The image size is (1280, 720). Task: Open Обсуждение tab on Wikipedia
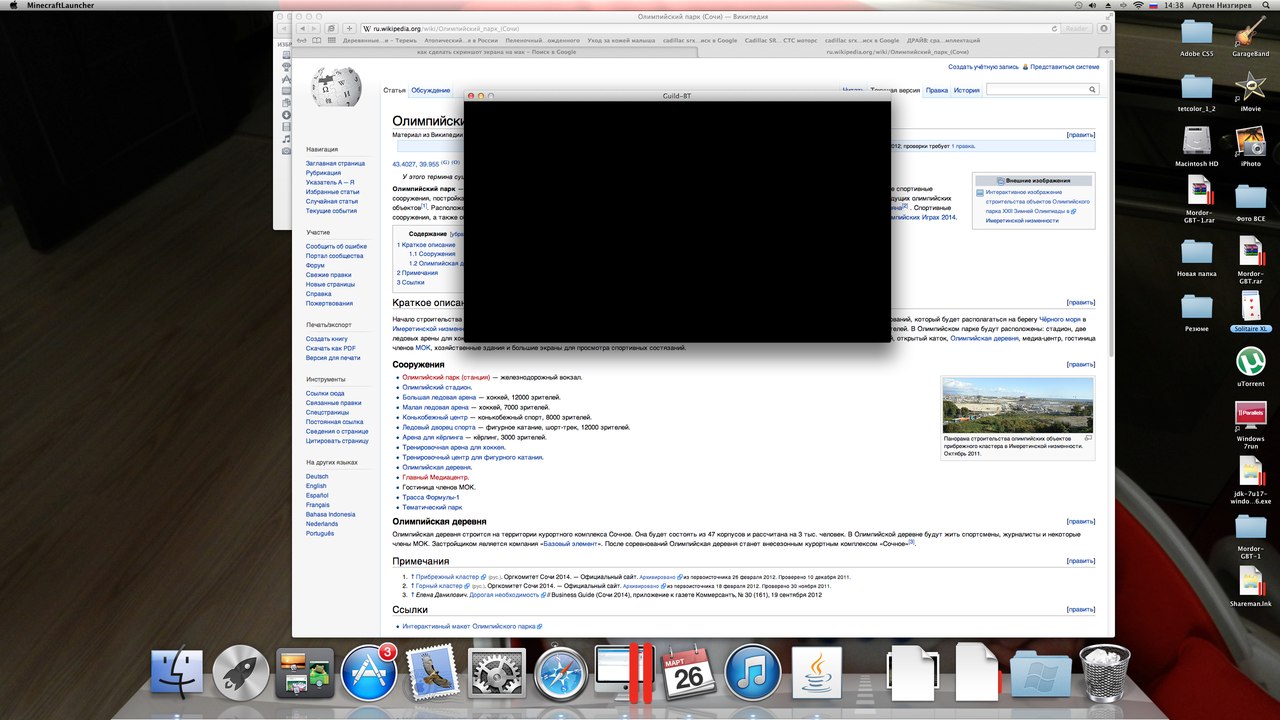[x=430, y=90]
